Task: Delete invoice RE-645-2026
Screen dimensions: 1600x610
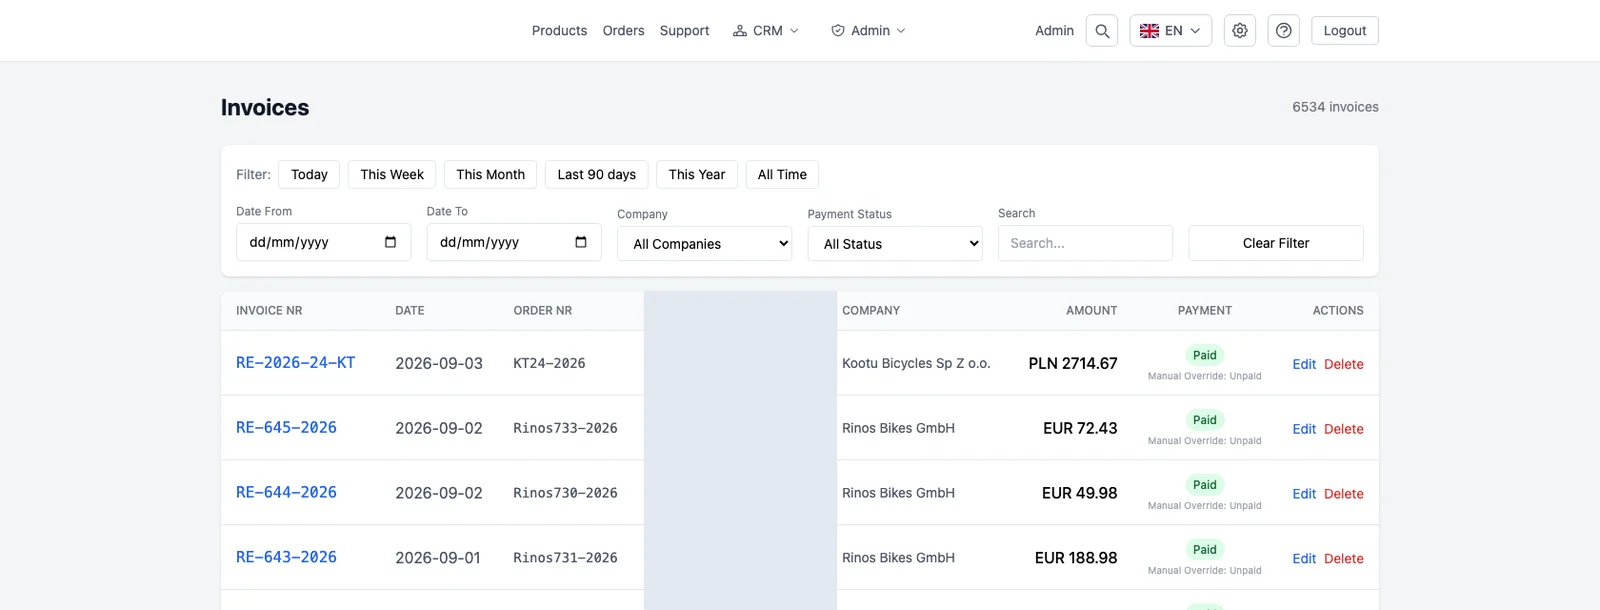Action: click(1344, 429)
